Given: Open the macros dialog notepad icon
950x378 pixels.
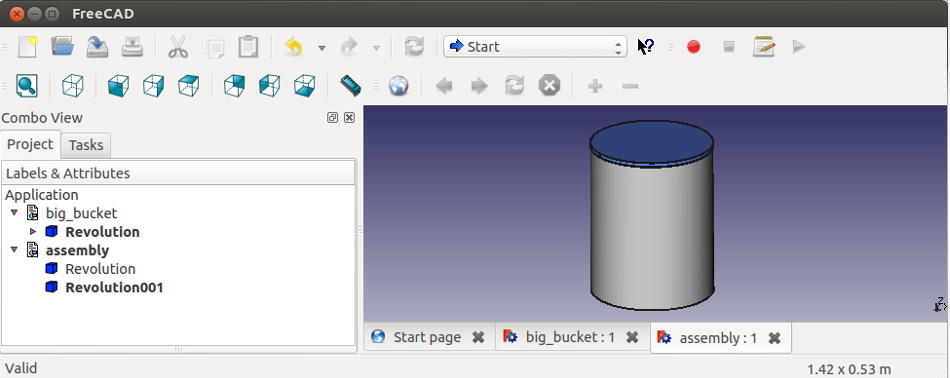Looking at the screenshot, I should pyautogui.click(x=764, y=47).
